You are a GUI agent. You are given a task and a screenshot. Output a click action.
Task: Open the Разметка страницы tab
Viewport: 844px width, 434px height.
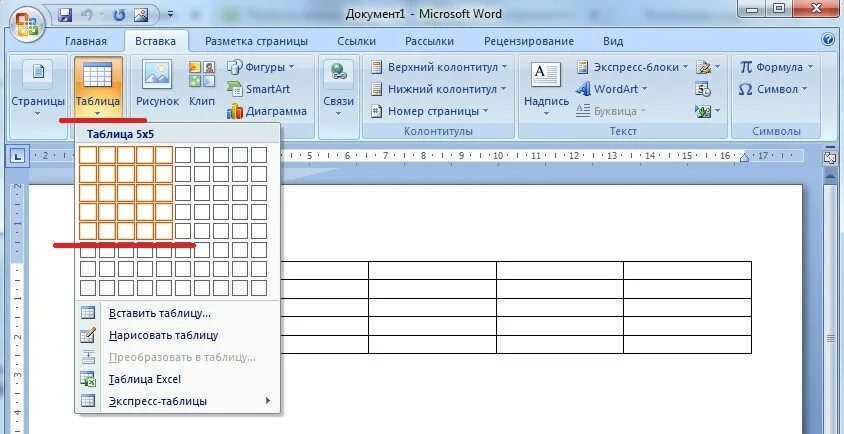257,41
